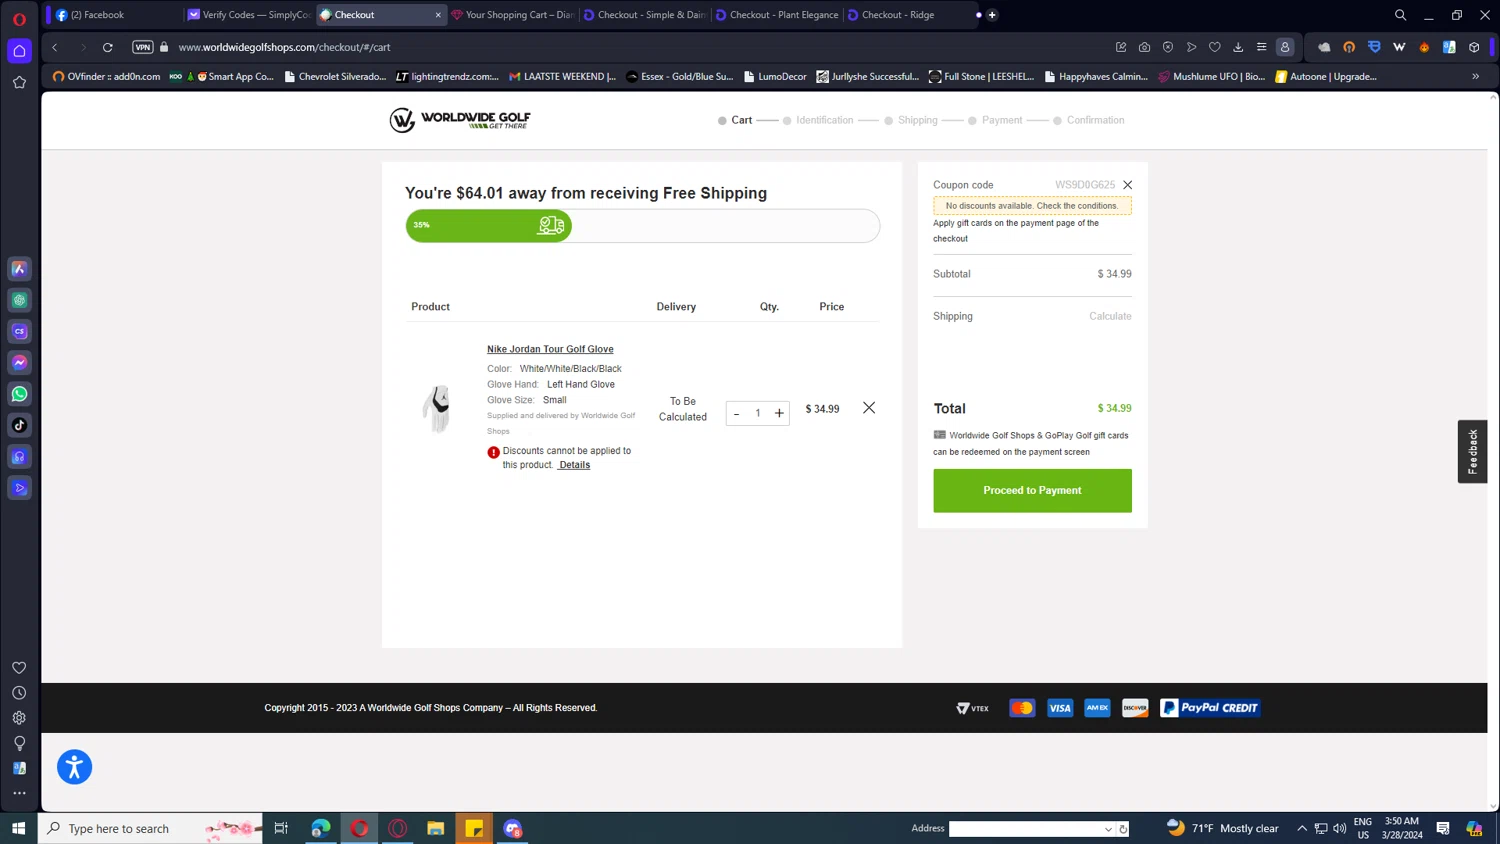Select the Shipping checkout step
Screen dimensions: 1500x844
click(x=911, y=120)
